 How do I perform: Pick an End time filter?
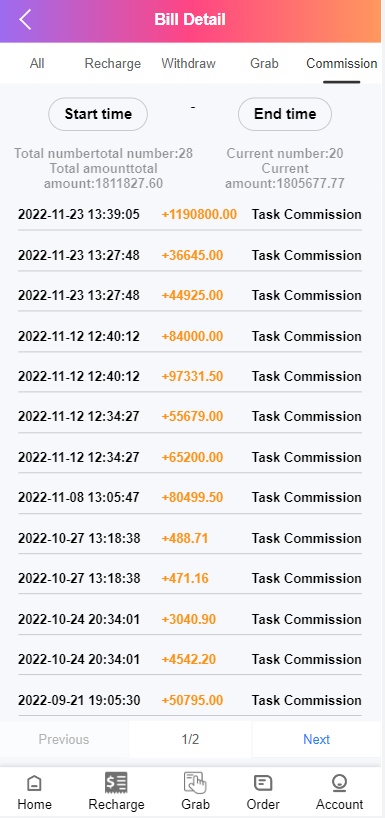[x=285, y=114]
